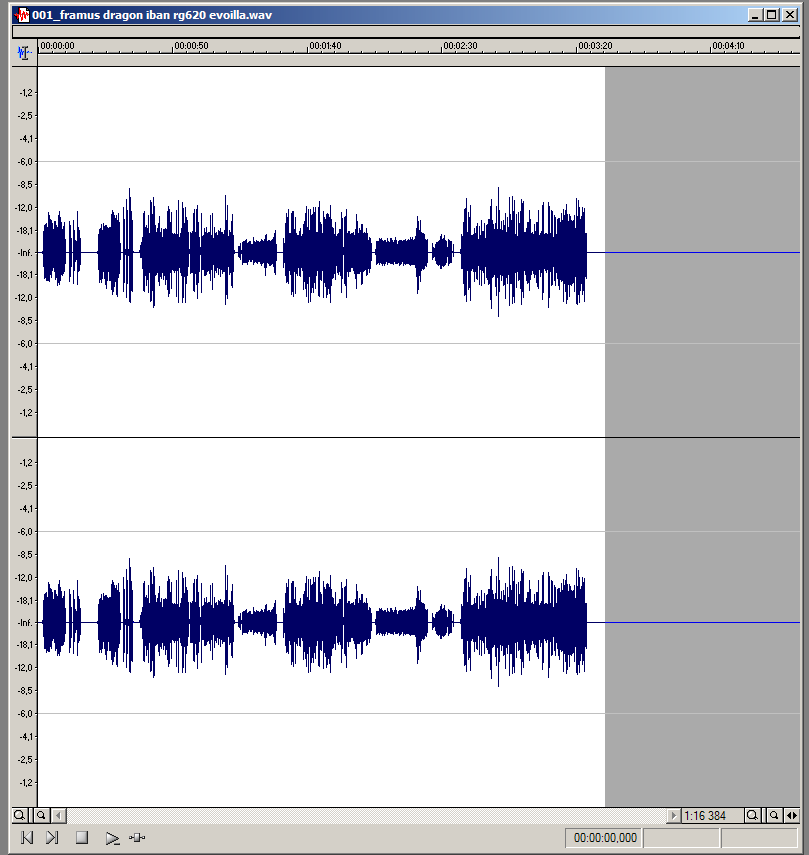Close the evoilla.wav data window
This screenshot has width=809, height=855.
[790, 15]
